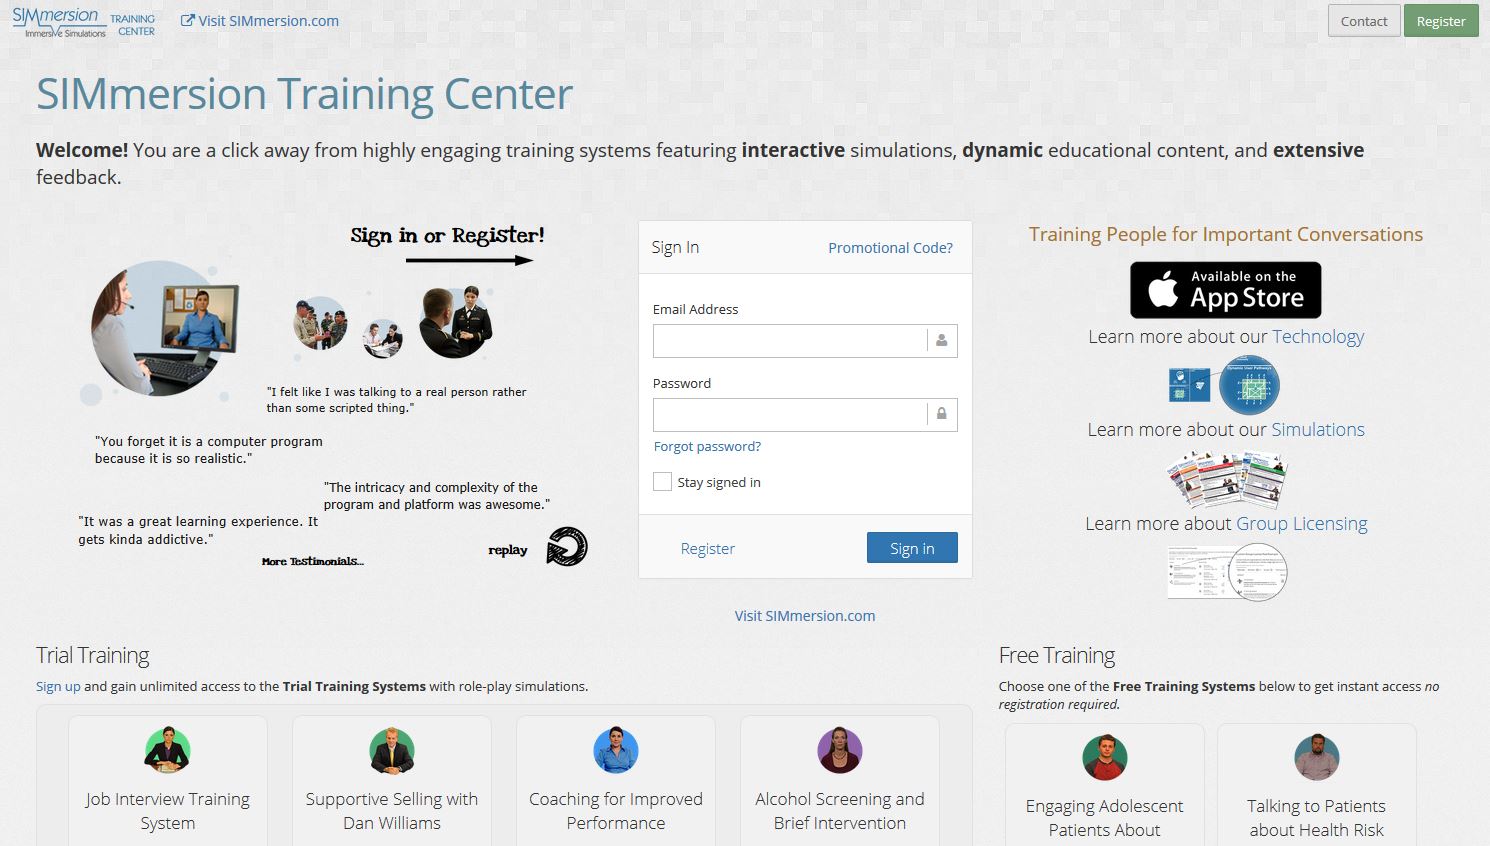Open the Forgot password link
This screenshot has height=846, width=1490.
707,447
